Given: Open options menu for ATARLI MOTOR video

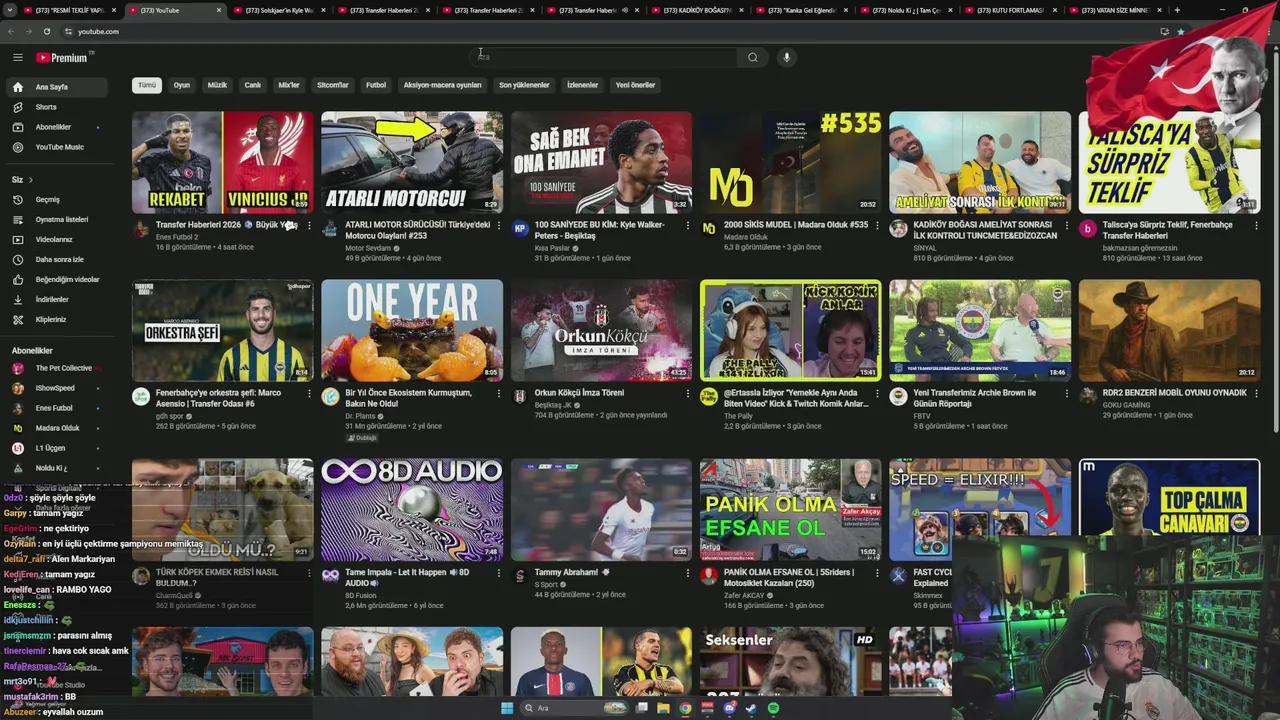Looking at the screenshot, I should [498, 225].
